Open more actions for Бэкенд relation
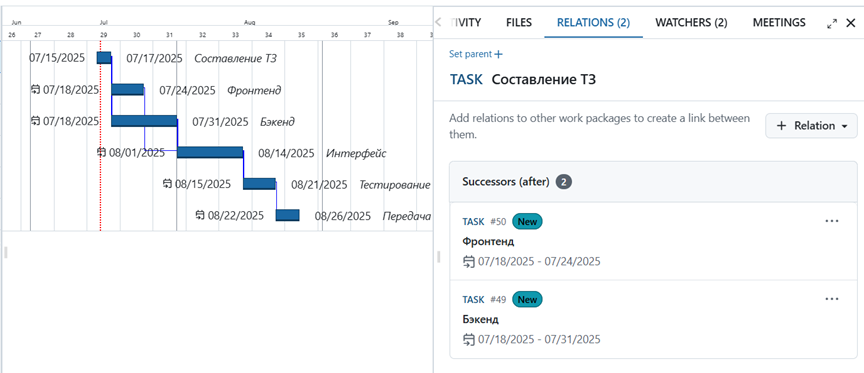 831,299
